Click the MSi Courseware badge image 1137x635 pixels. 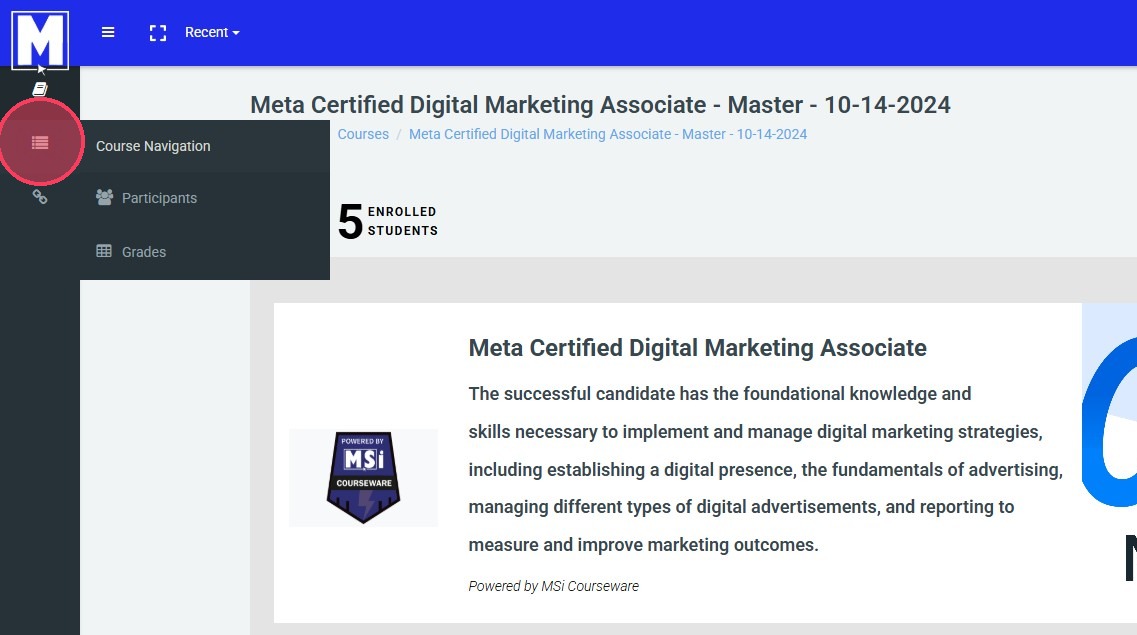pos(363,478)
